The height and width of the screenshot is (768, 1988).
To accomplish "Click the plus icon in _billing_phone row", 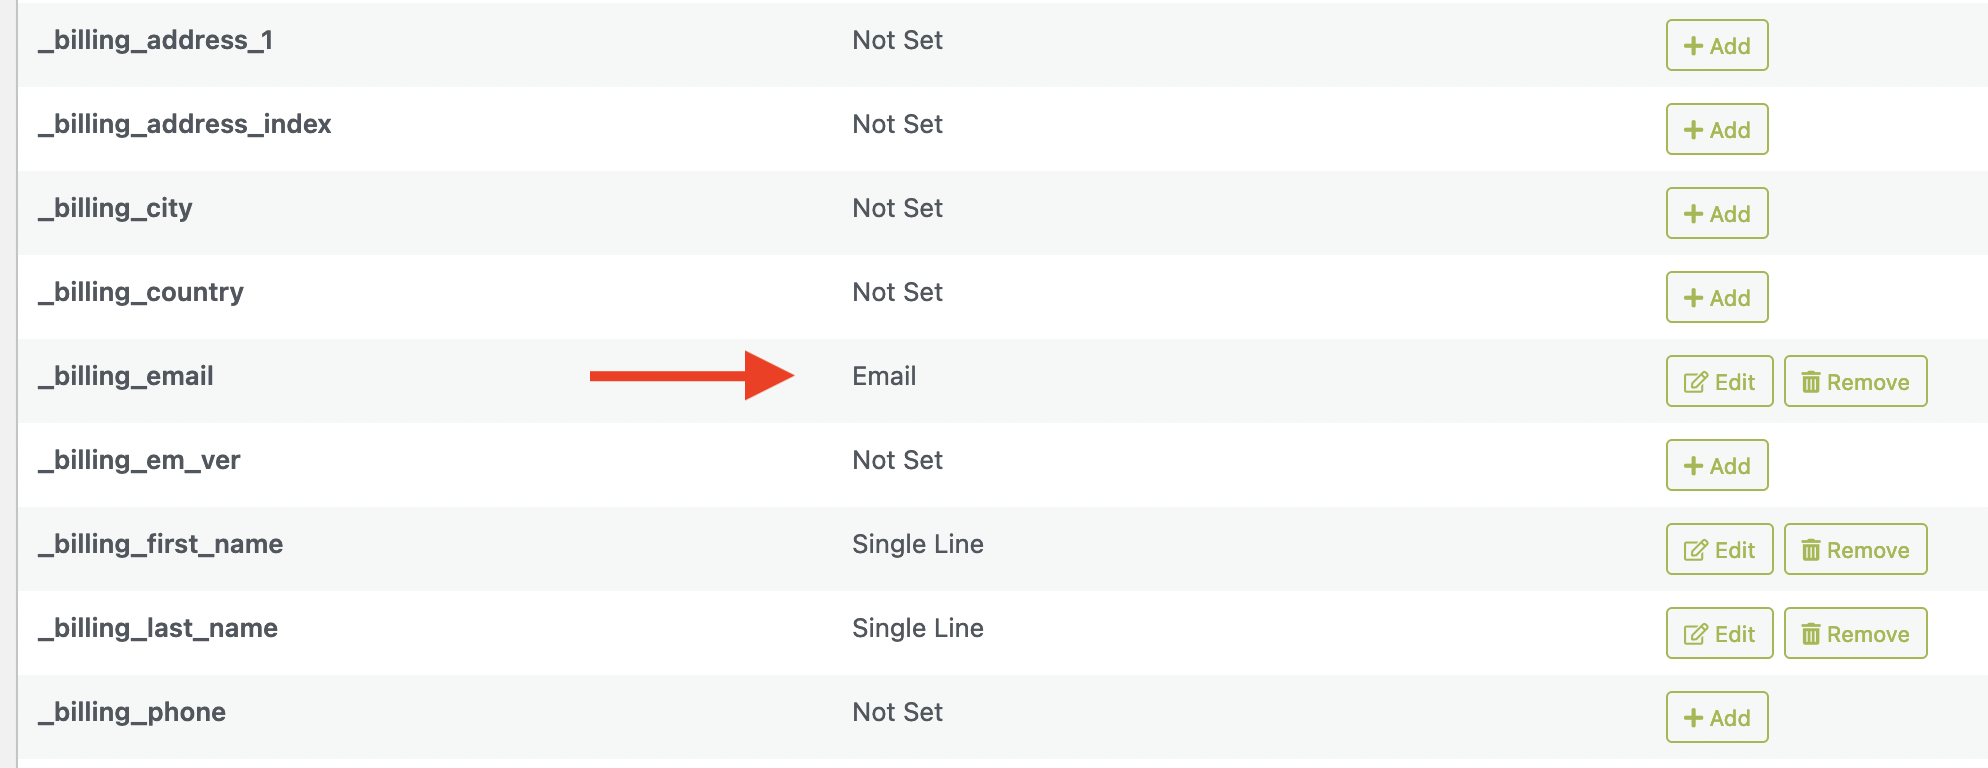I will (x=1694, y=718).
